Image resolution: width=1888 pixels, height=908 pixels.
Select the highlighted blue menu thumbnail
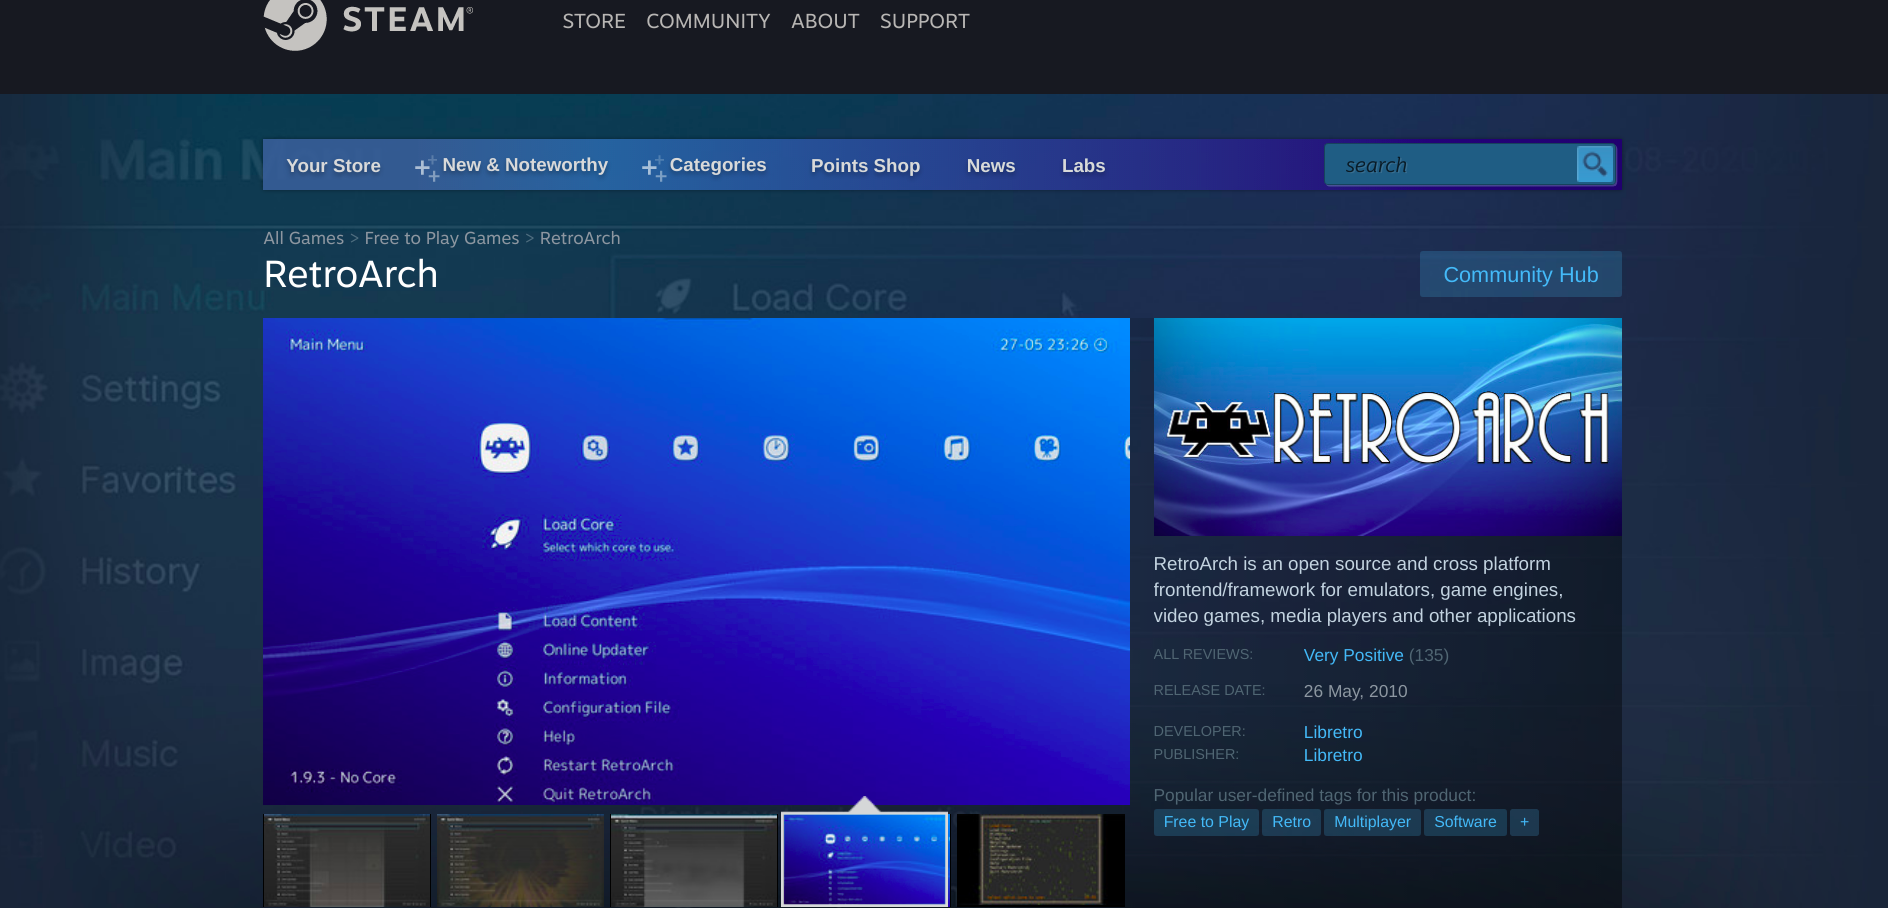pos(865,860)
